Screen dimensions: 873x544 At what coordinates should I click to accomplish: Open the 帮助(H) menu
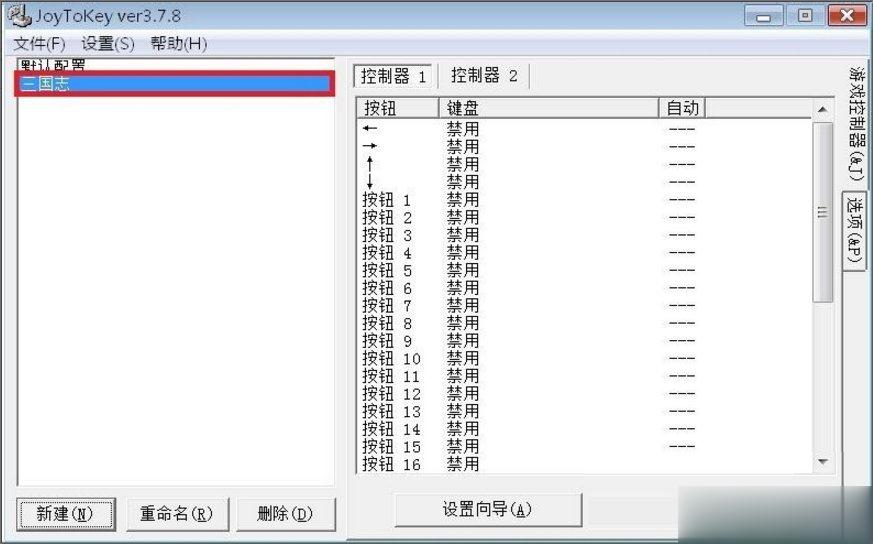coord(179,43)
